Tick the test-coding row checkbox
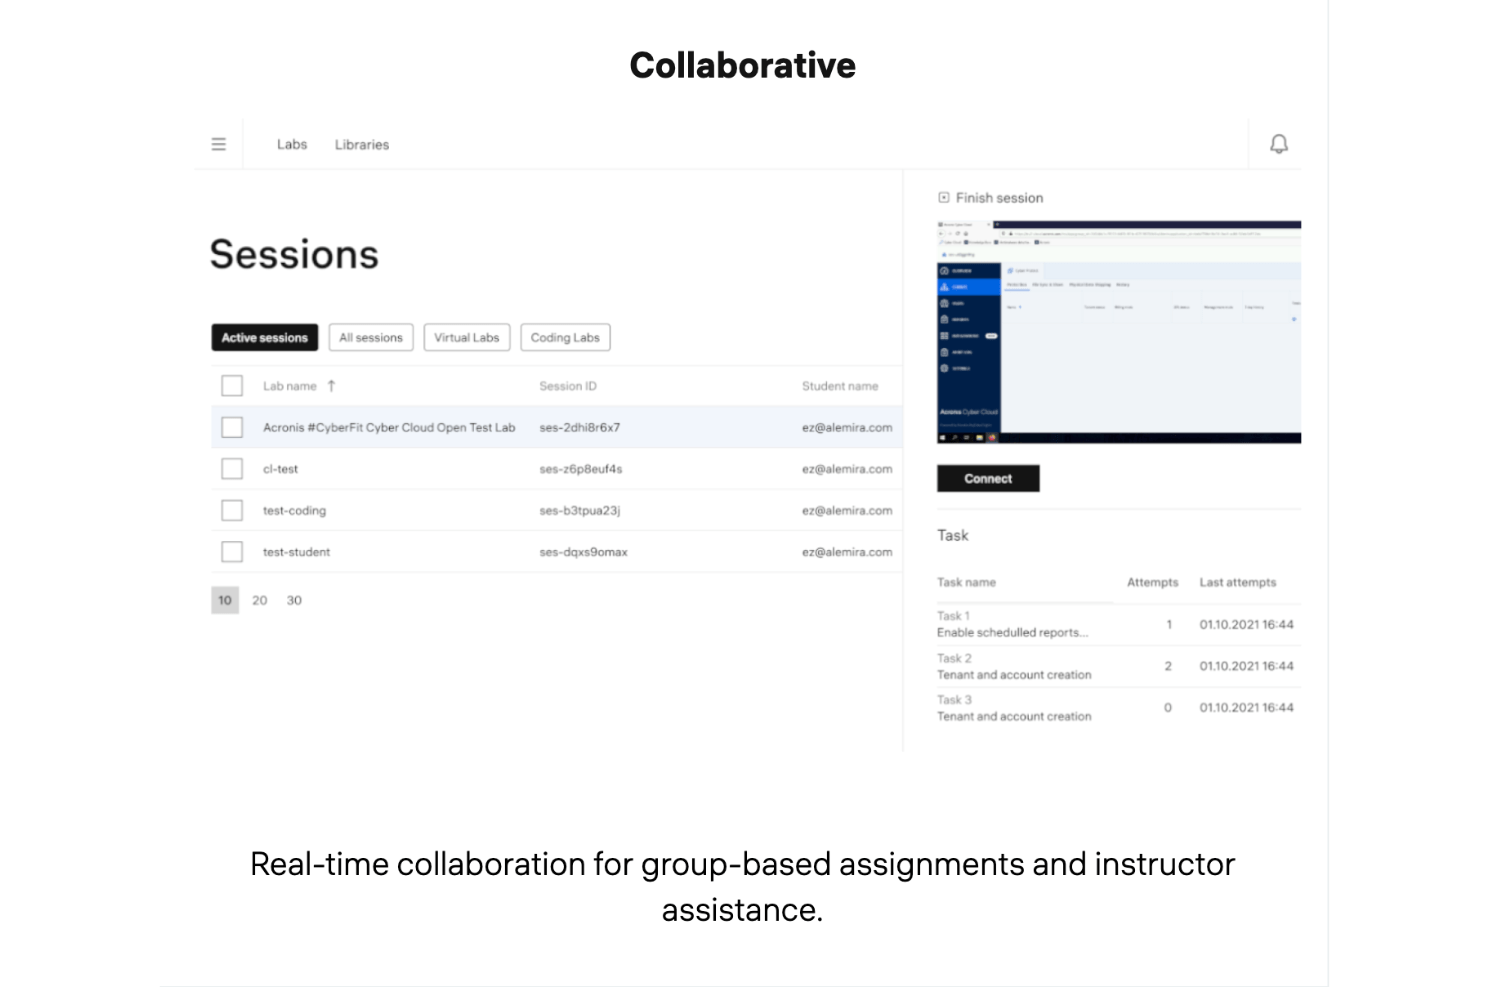The image size is (1489, 987). coord(232,510)
